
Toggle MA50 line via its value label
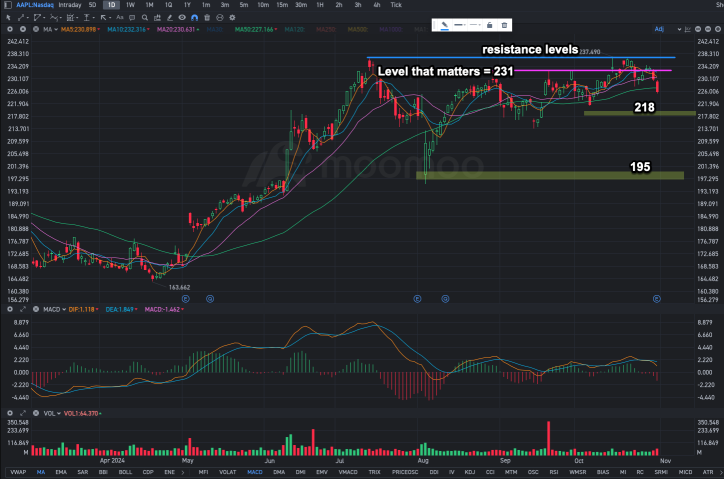pos(256,29)
